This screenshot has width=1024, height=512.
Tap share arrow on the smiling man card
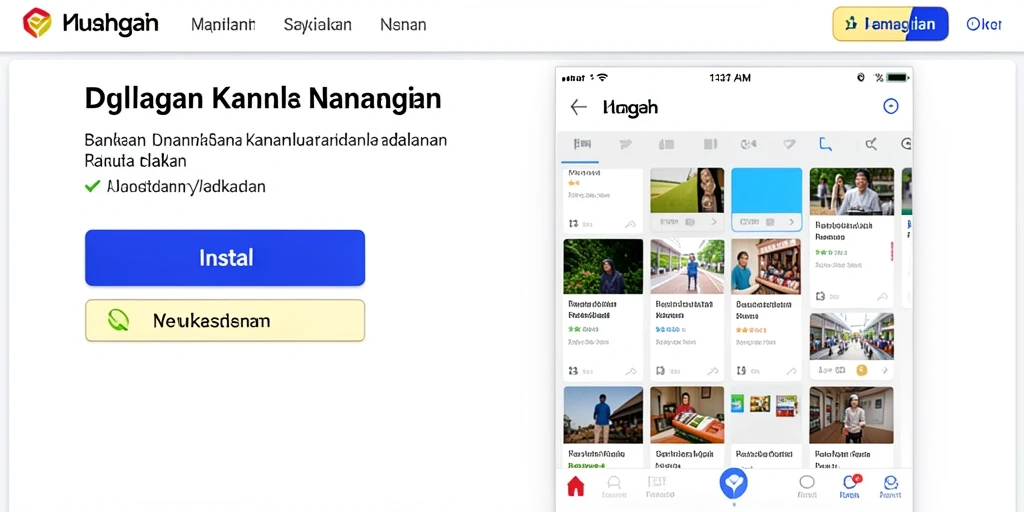(883, 296)
